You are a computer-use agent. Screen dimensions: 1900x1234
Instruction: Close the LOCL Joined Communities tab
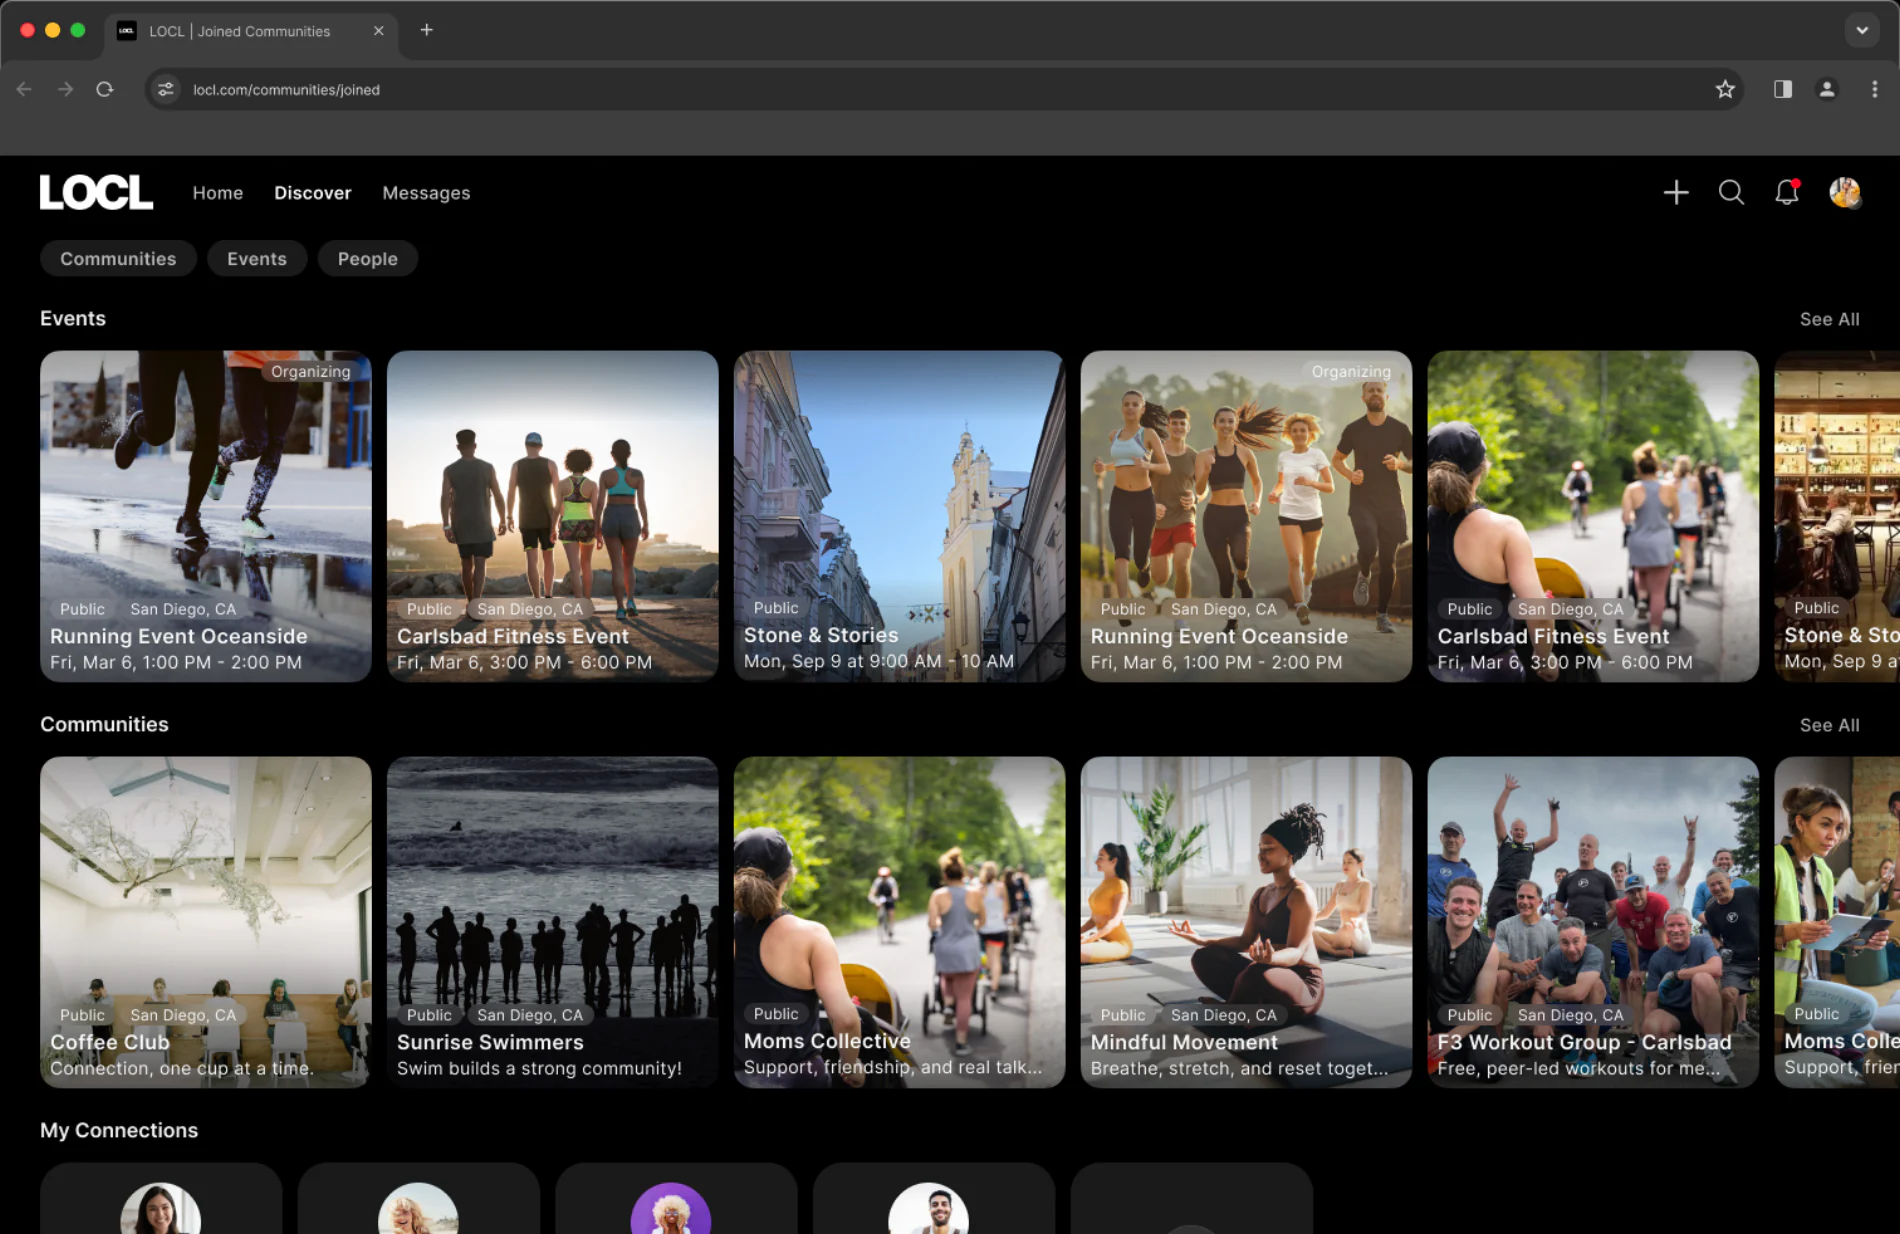(x=378, y=31)
